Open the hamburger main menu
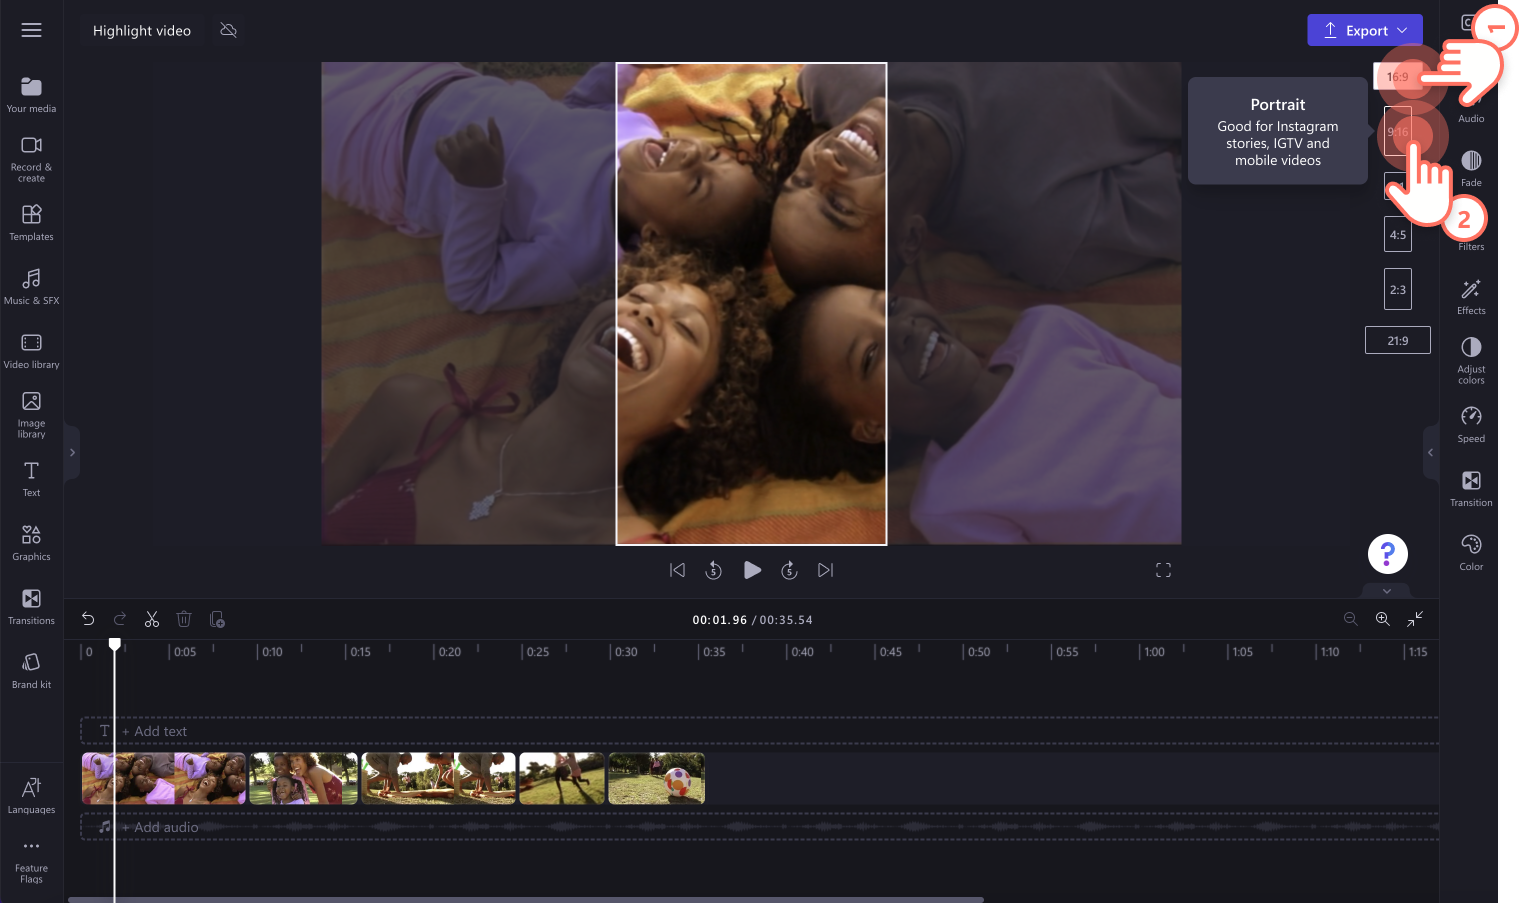Viewport: 1519px width, 903px height. point(31,30)
